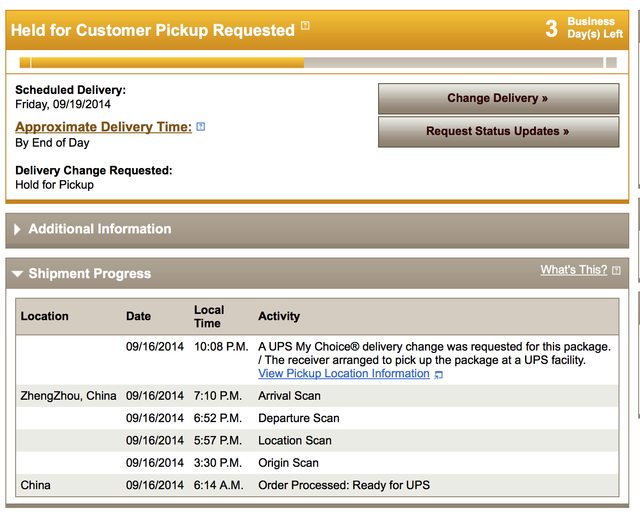Click help icon next to Approximate Delivery Time

(201, 127)
